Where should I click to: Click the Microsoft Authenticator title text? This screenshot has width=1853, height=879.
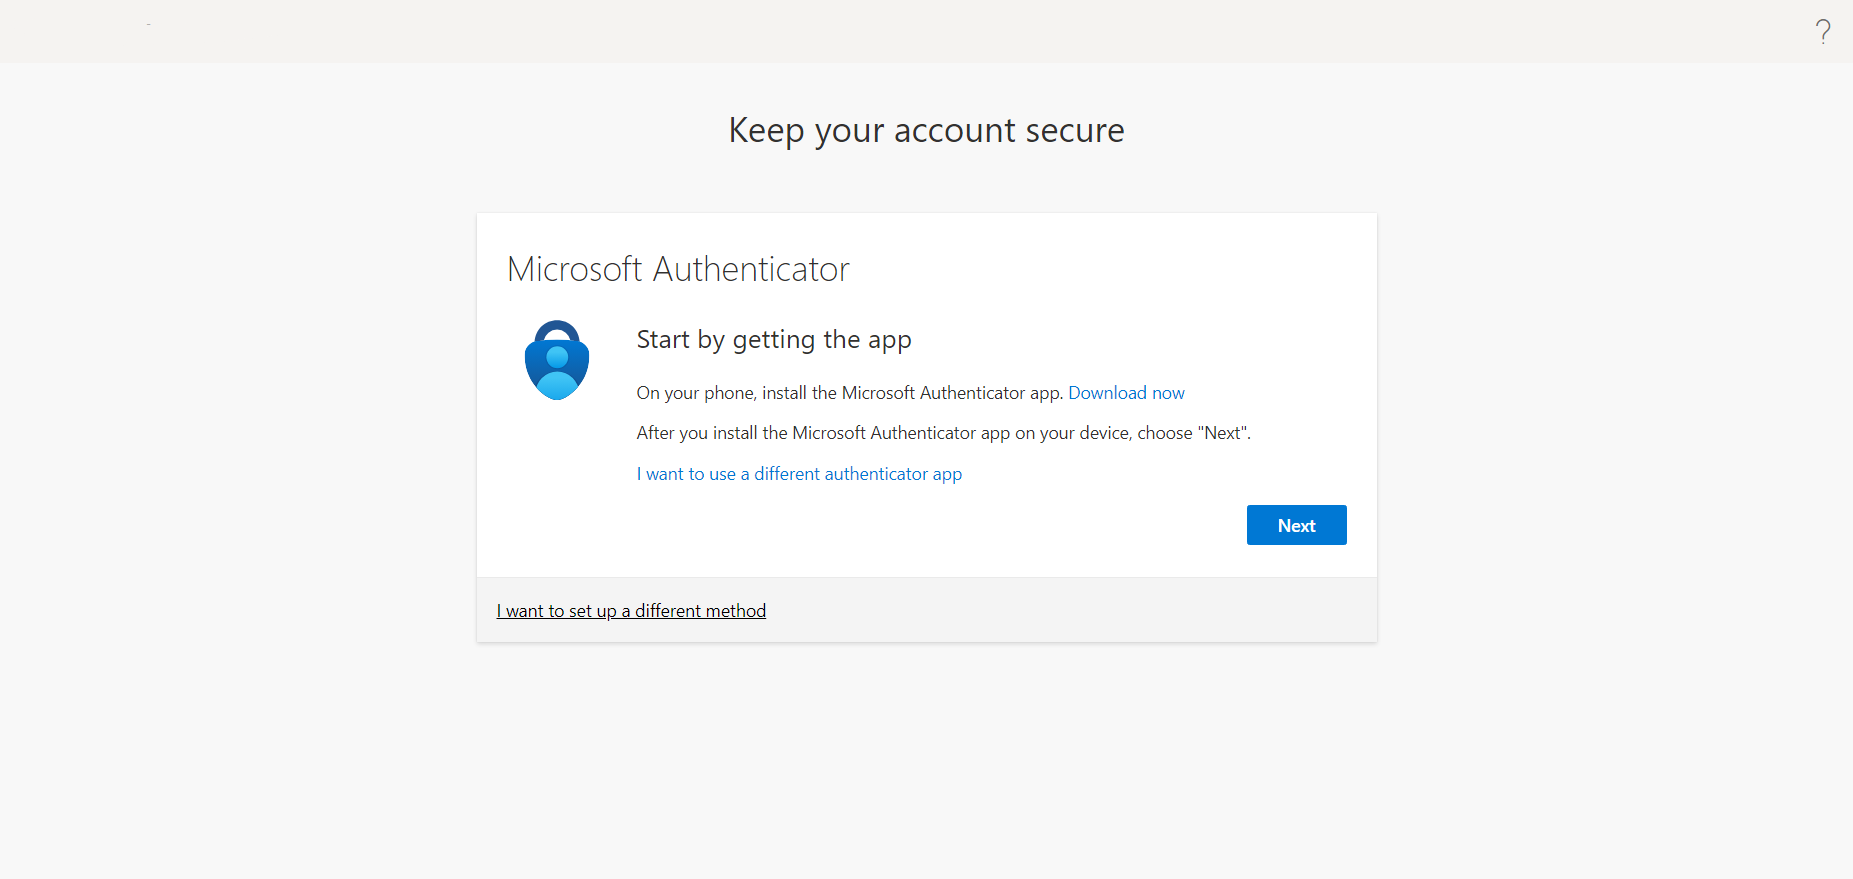click(x=678, y=269)
